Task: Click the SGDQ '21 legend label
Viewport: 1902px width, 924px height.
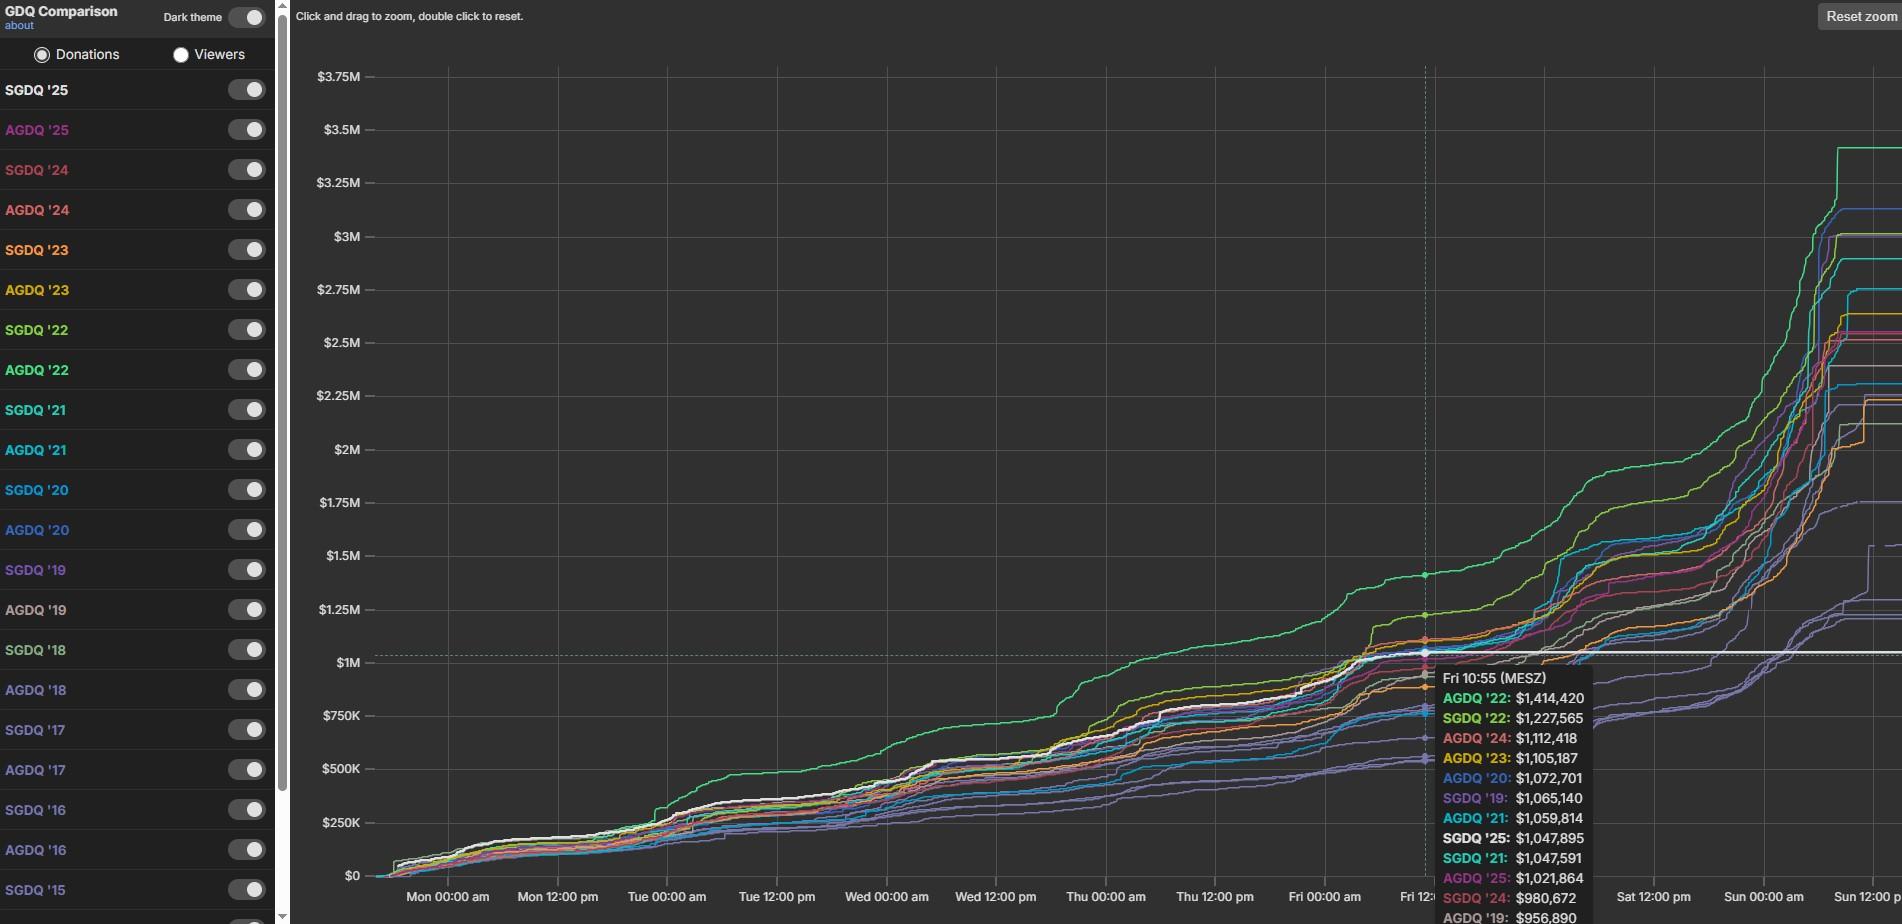Action: click(x=36, y=410)
